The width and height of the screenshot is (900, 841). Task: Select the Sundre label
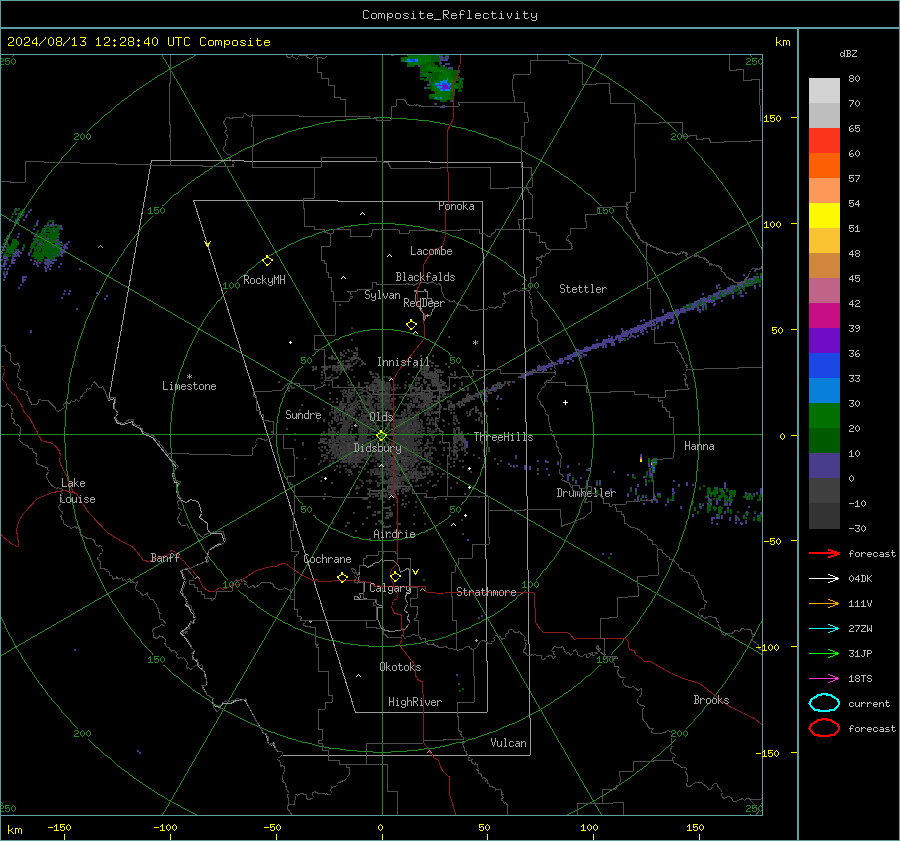(303, 414)
